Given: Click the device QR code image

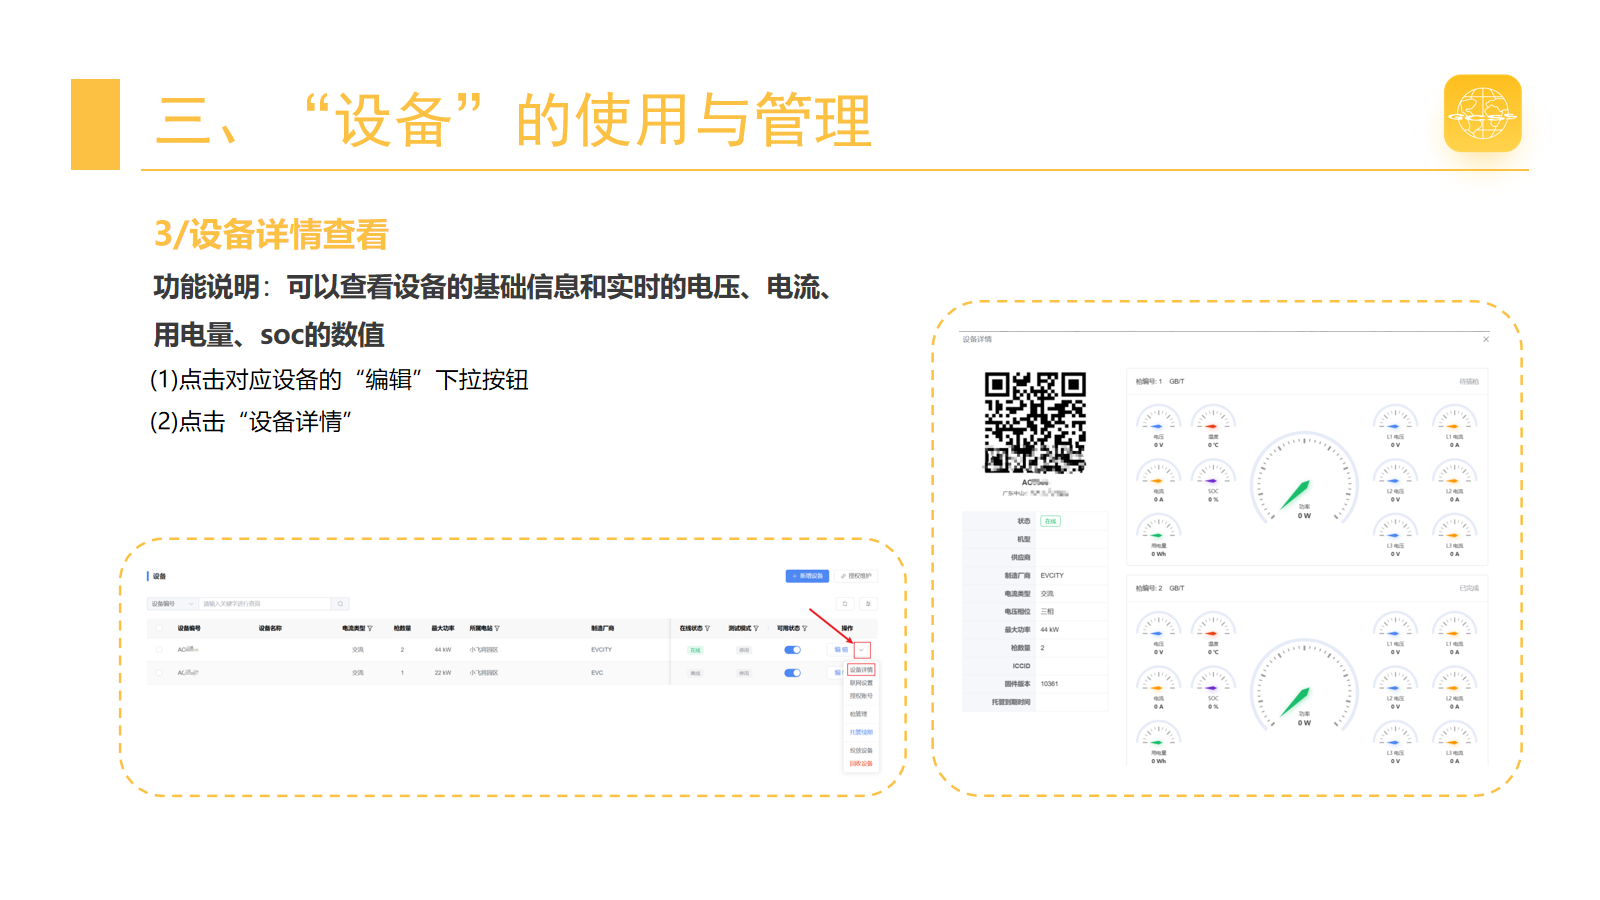Looking at the screenshot, I should 1035,422.
